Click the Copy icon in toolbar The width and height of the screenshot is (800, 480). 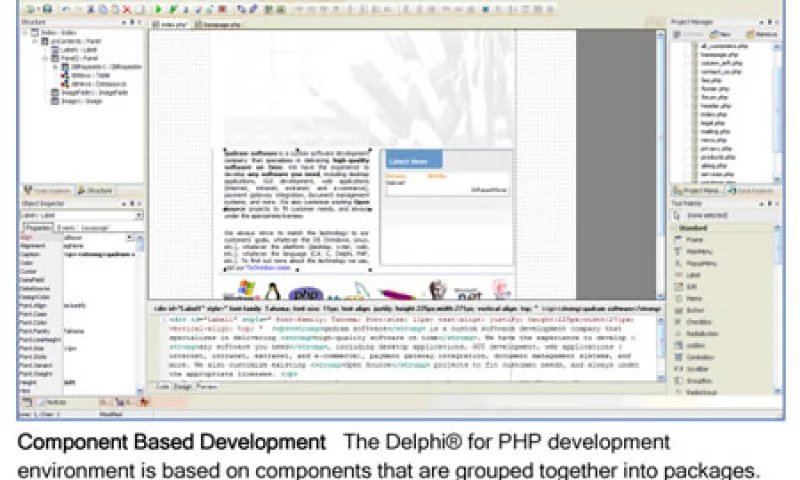(x=103, y=9)
